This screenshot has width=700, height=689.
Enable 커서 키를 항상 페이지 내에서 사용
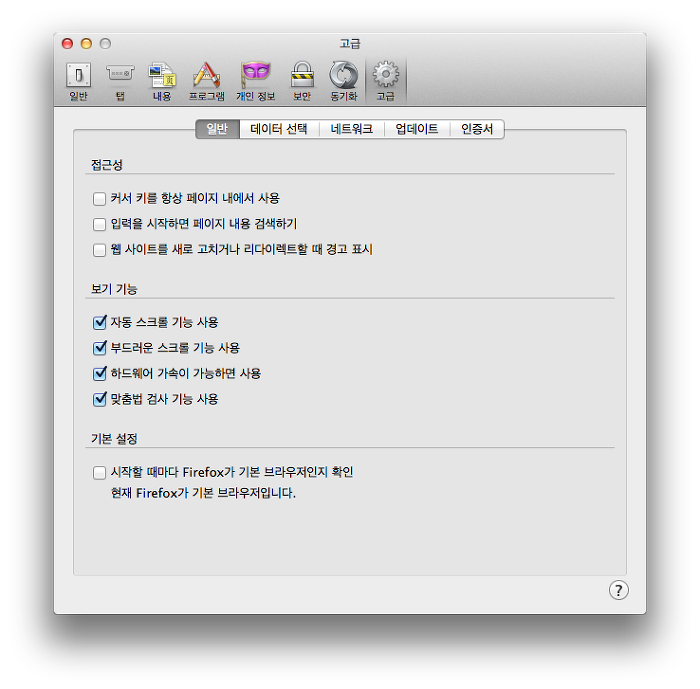(99, 198)
